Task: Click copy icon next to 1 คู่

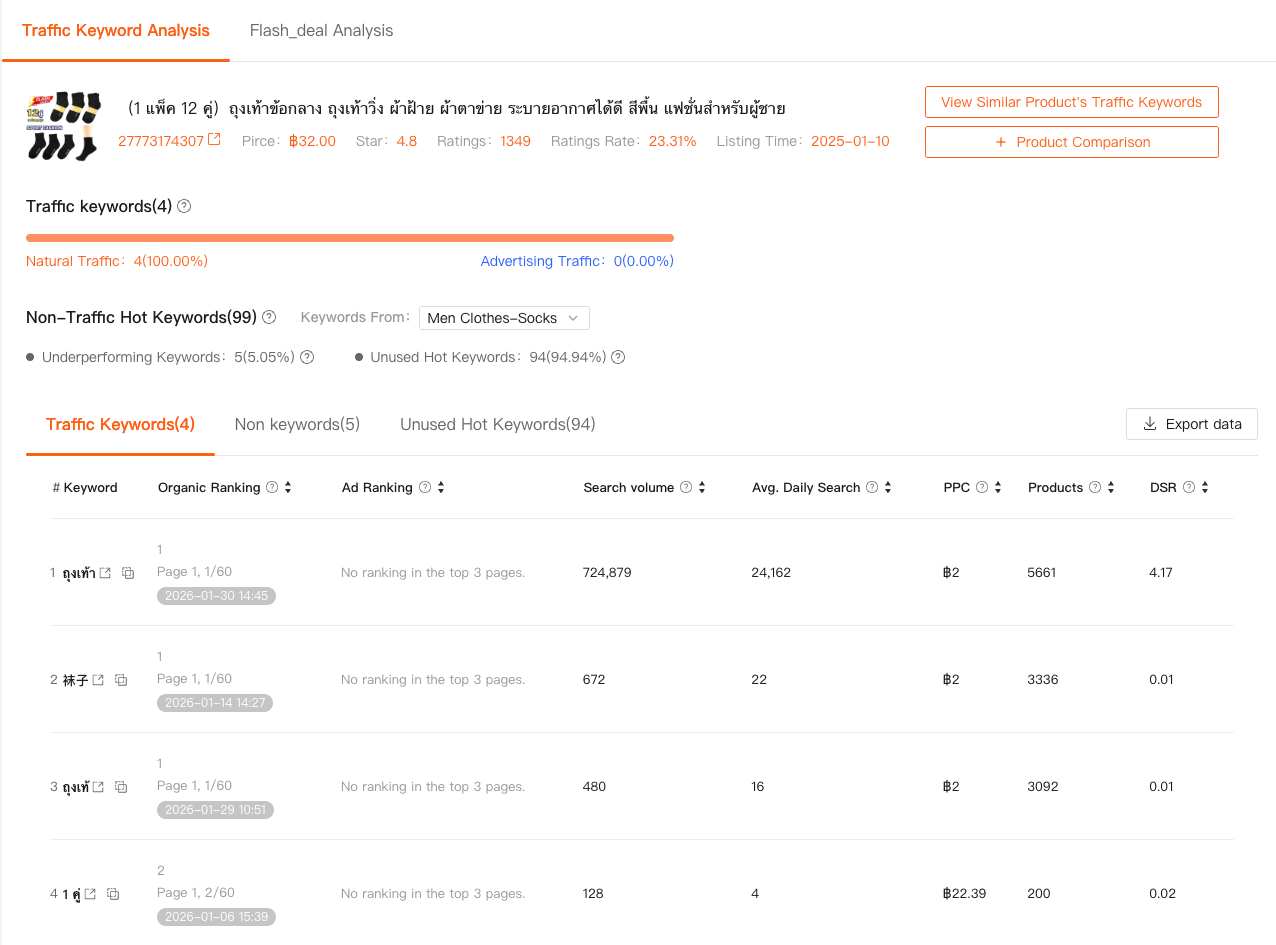Action: click(x=113, y=894)
